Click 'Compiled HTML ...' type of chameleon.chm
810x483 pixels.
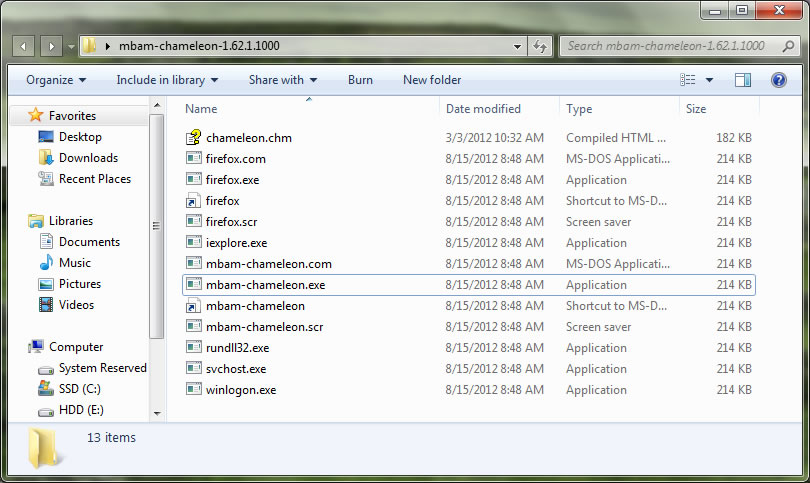click(x=616, y=138)
